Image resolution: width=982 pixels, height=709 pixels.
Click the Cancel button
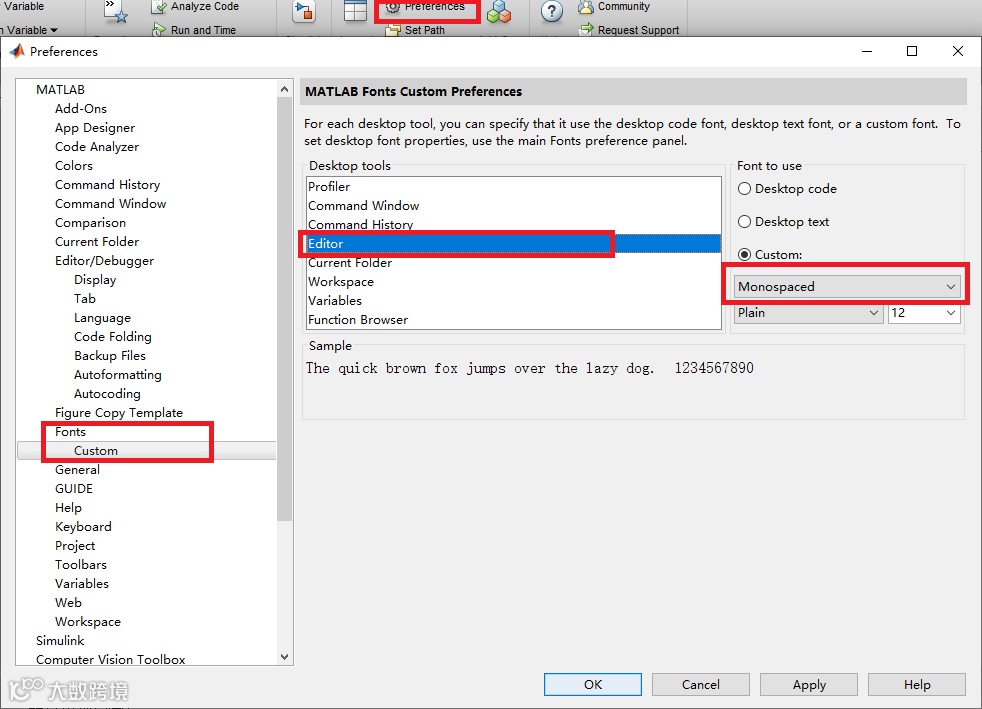coord(701,685)
